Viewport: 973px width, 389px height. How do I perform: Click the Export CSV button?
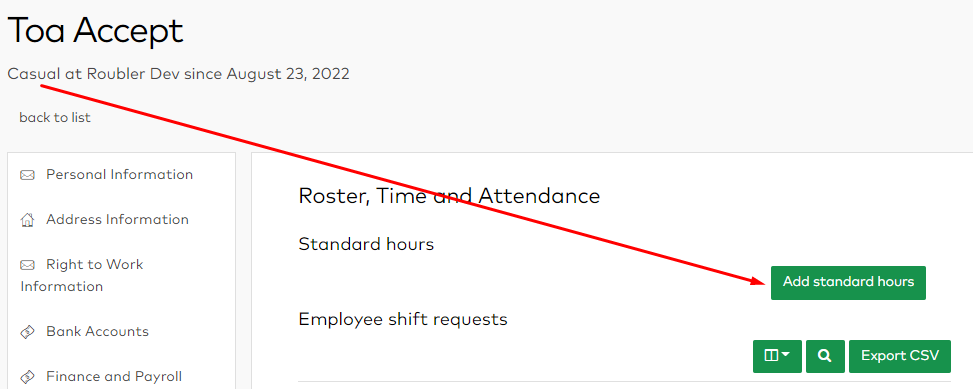pyautogui.click(x=900, y=356)
